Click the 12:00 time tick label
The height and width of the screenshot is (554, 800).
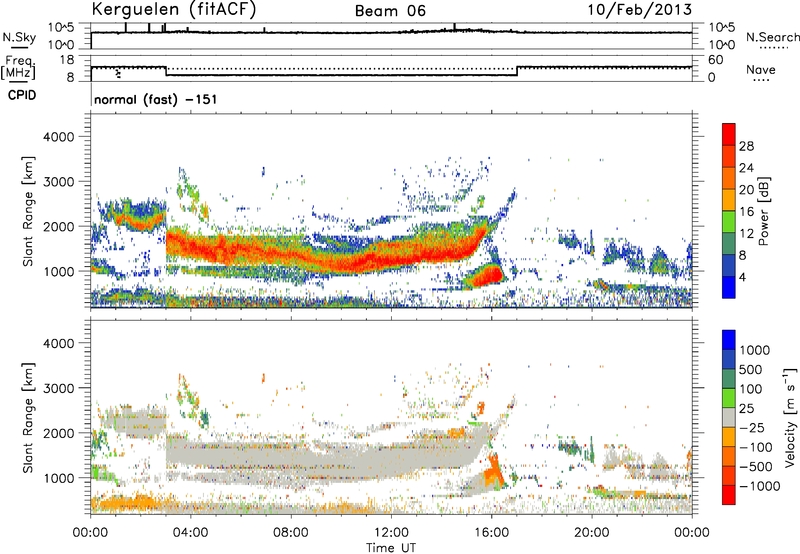tap(391, 533)
